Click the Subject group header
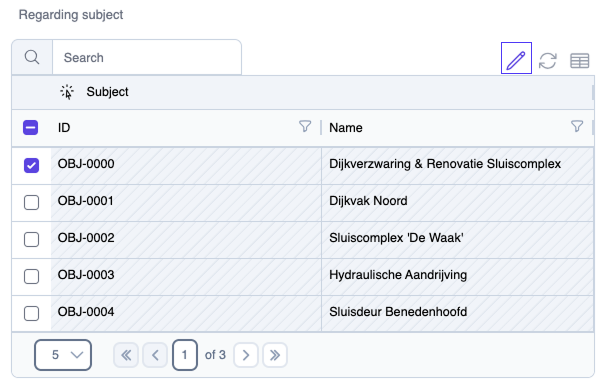Image resolution: width=608 pixels, height=383 pixels. [x=107, y=92]
